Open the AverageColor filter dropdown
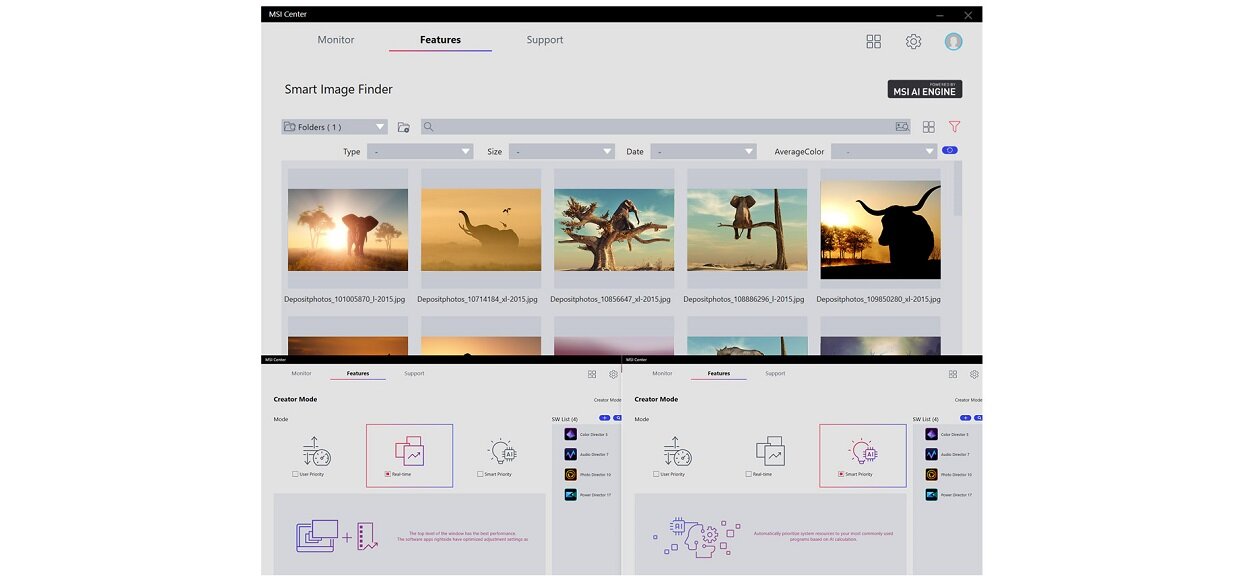1250x581 pixels. [883, 151]
